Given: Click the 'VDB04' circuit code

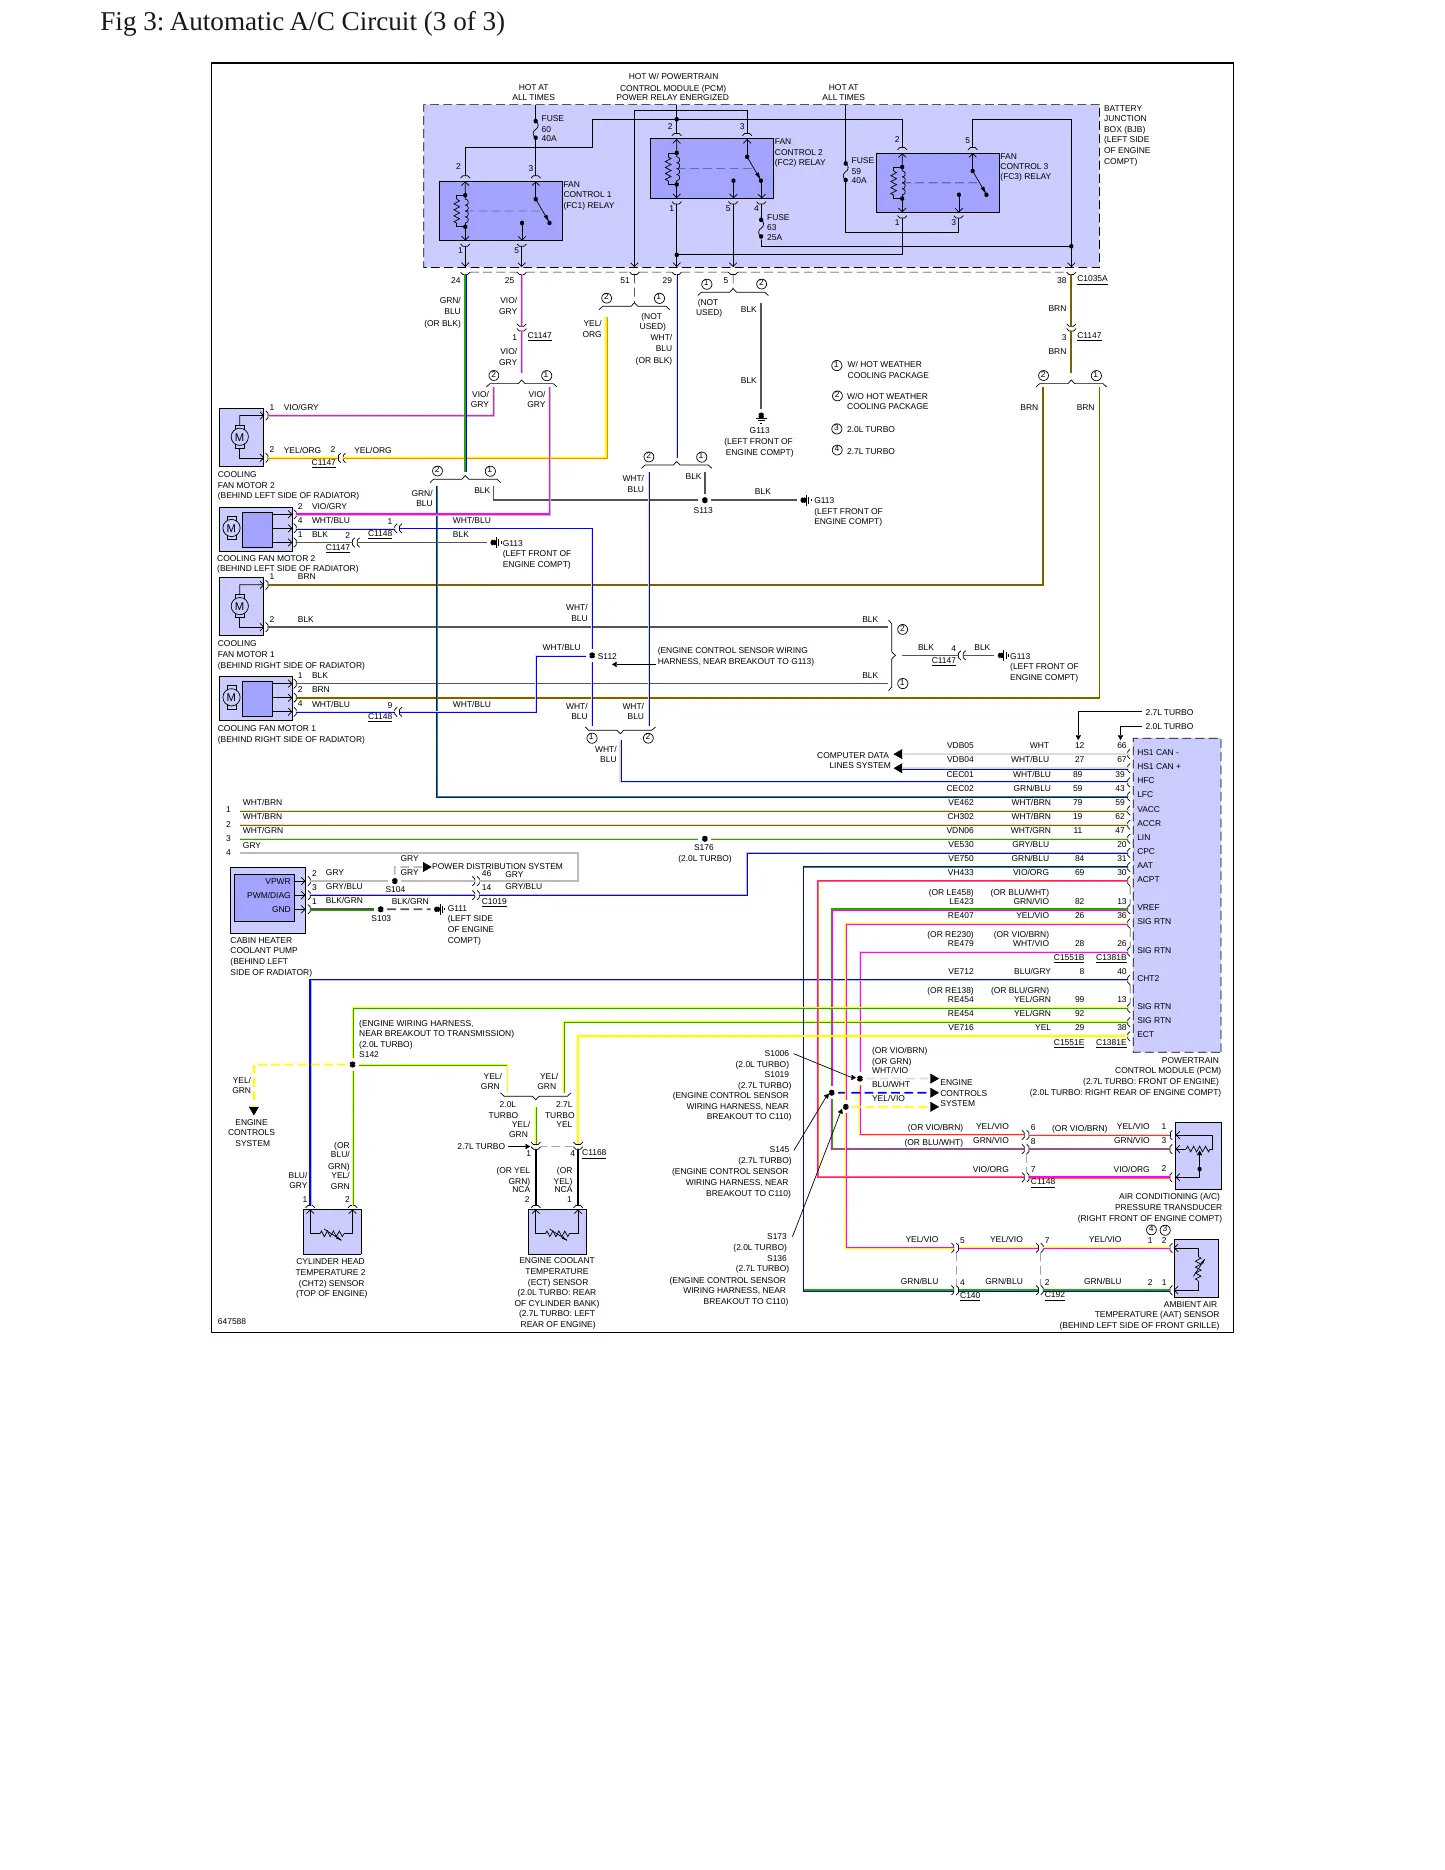Looking at the screenshot, I should (960, 759).
